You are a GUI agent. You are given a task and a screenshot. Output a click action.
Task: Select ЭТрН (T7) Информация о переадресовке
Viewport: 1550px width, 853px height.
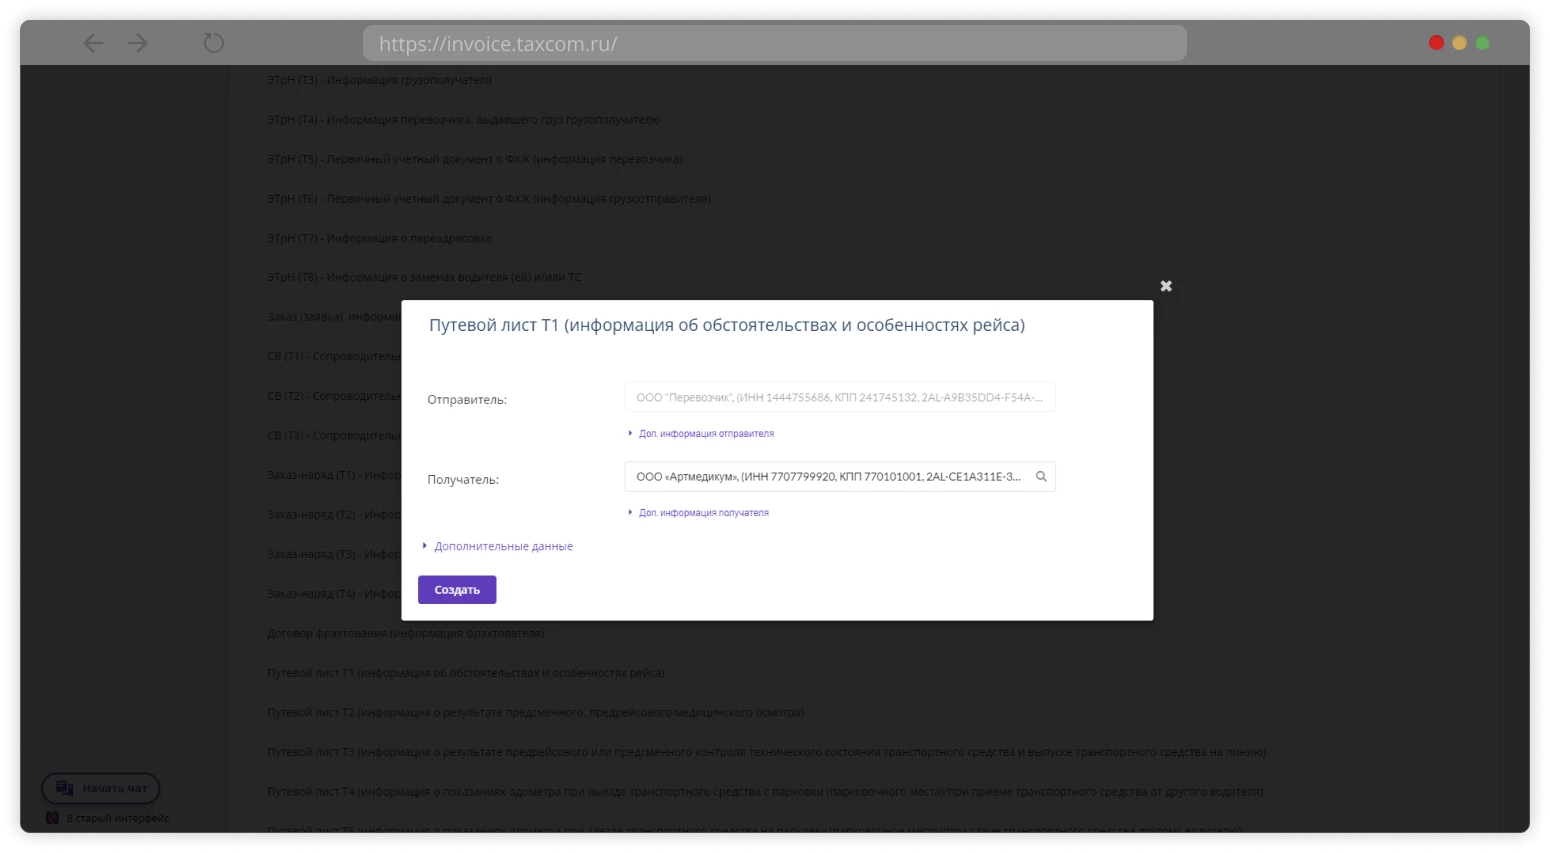pos(379,238)
